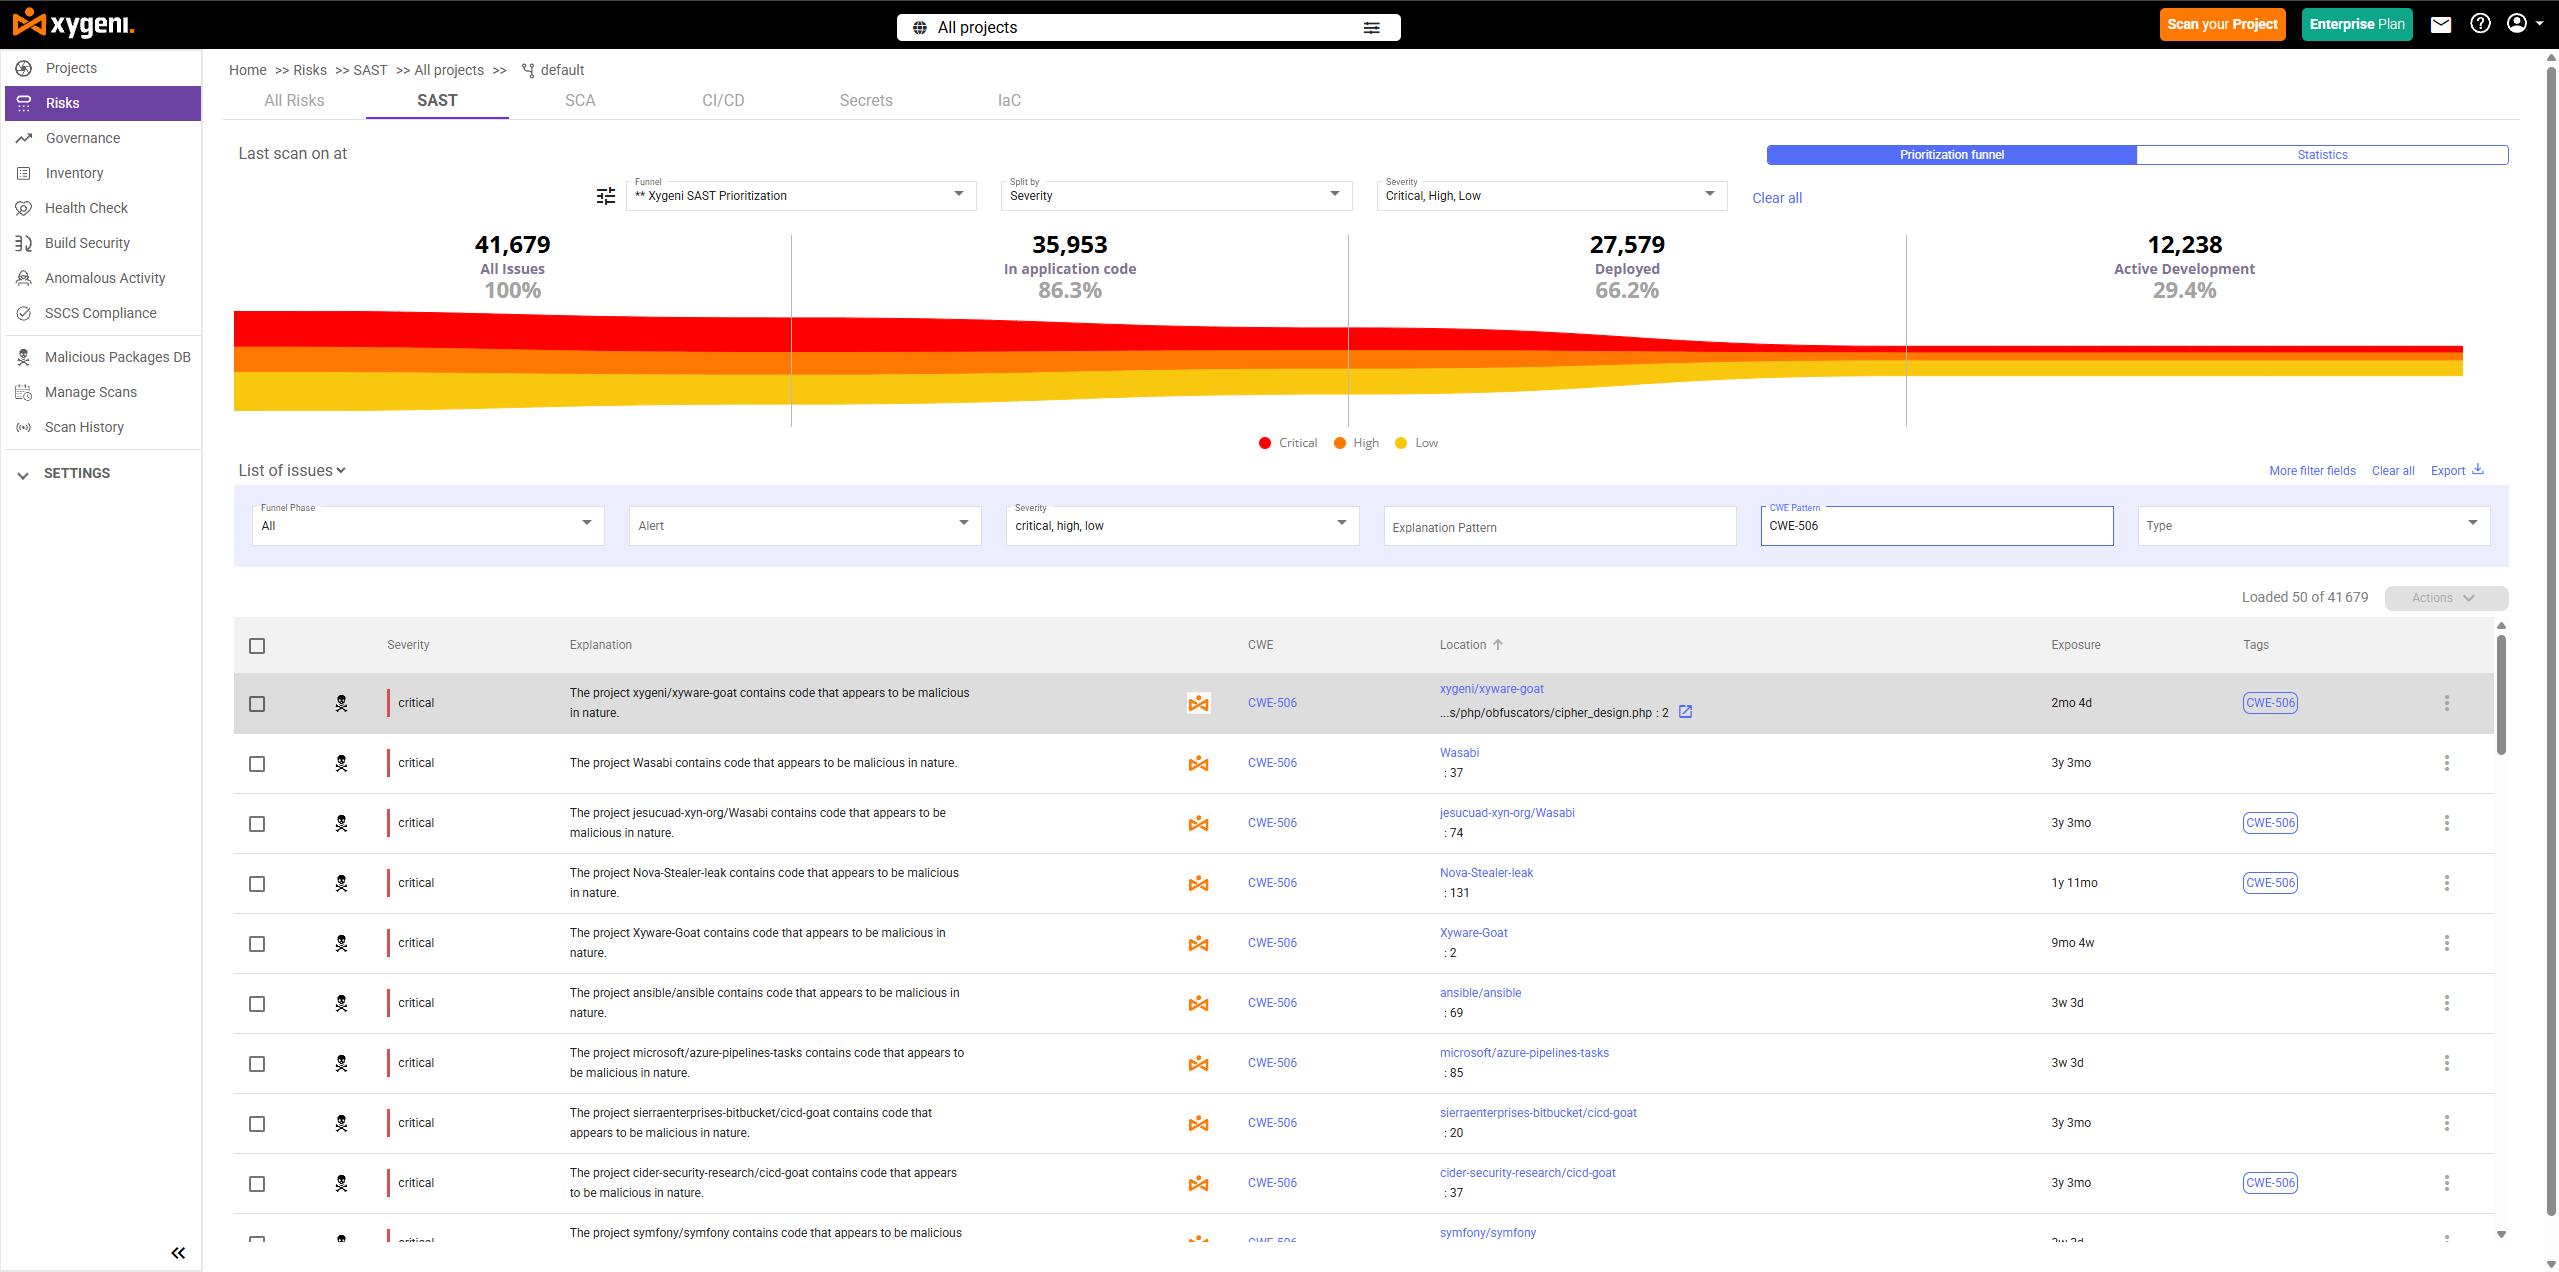The height and width of the screenshot is (1272, 2559).
Task: Expand the Split by Severity dropdown
Action: coord(1175,196)
